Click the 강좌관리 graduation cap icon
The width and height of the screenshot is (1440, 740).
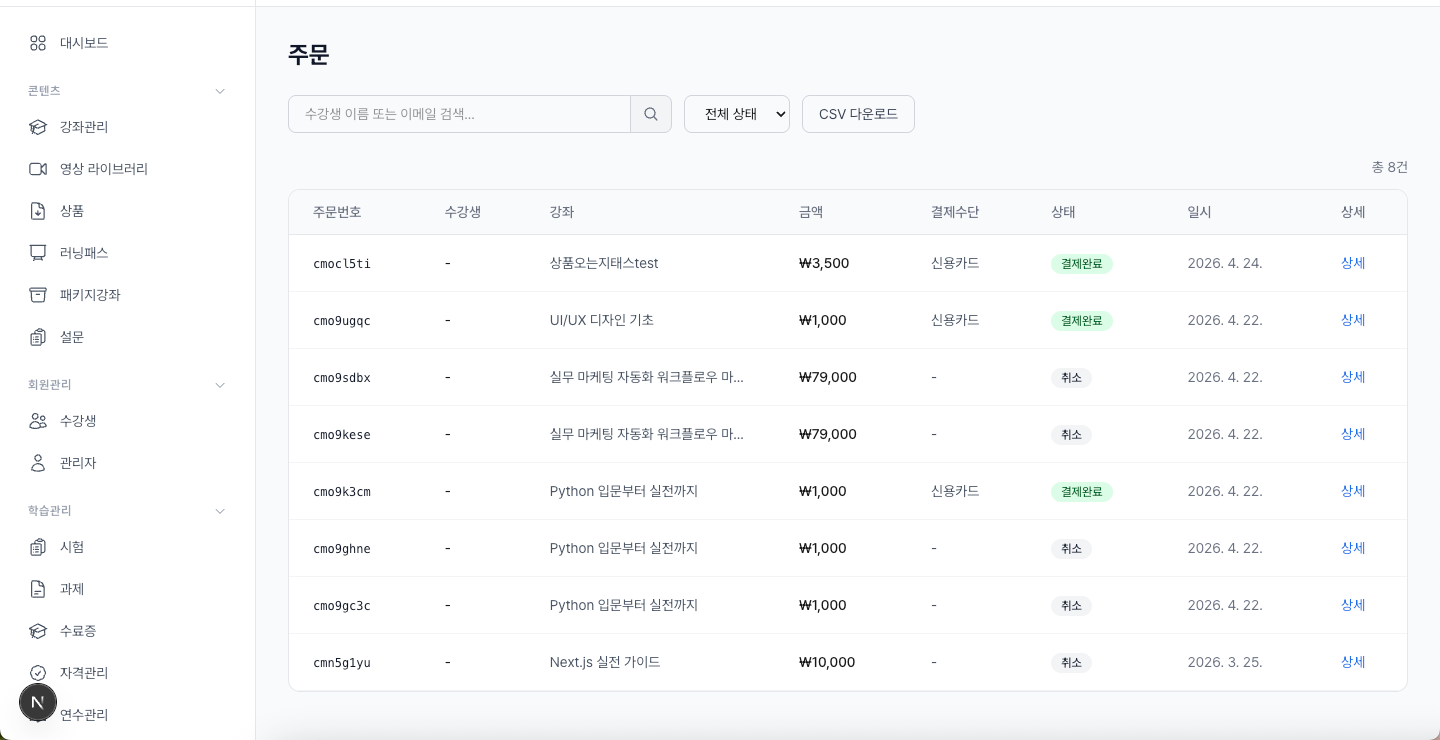[x=38, y=127]
